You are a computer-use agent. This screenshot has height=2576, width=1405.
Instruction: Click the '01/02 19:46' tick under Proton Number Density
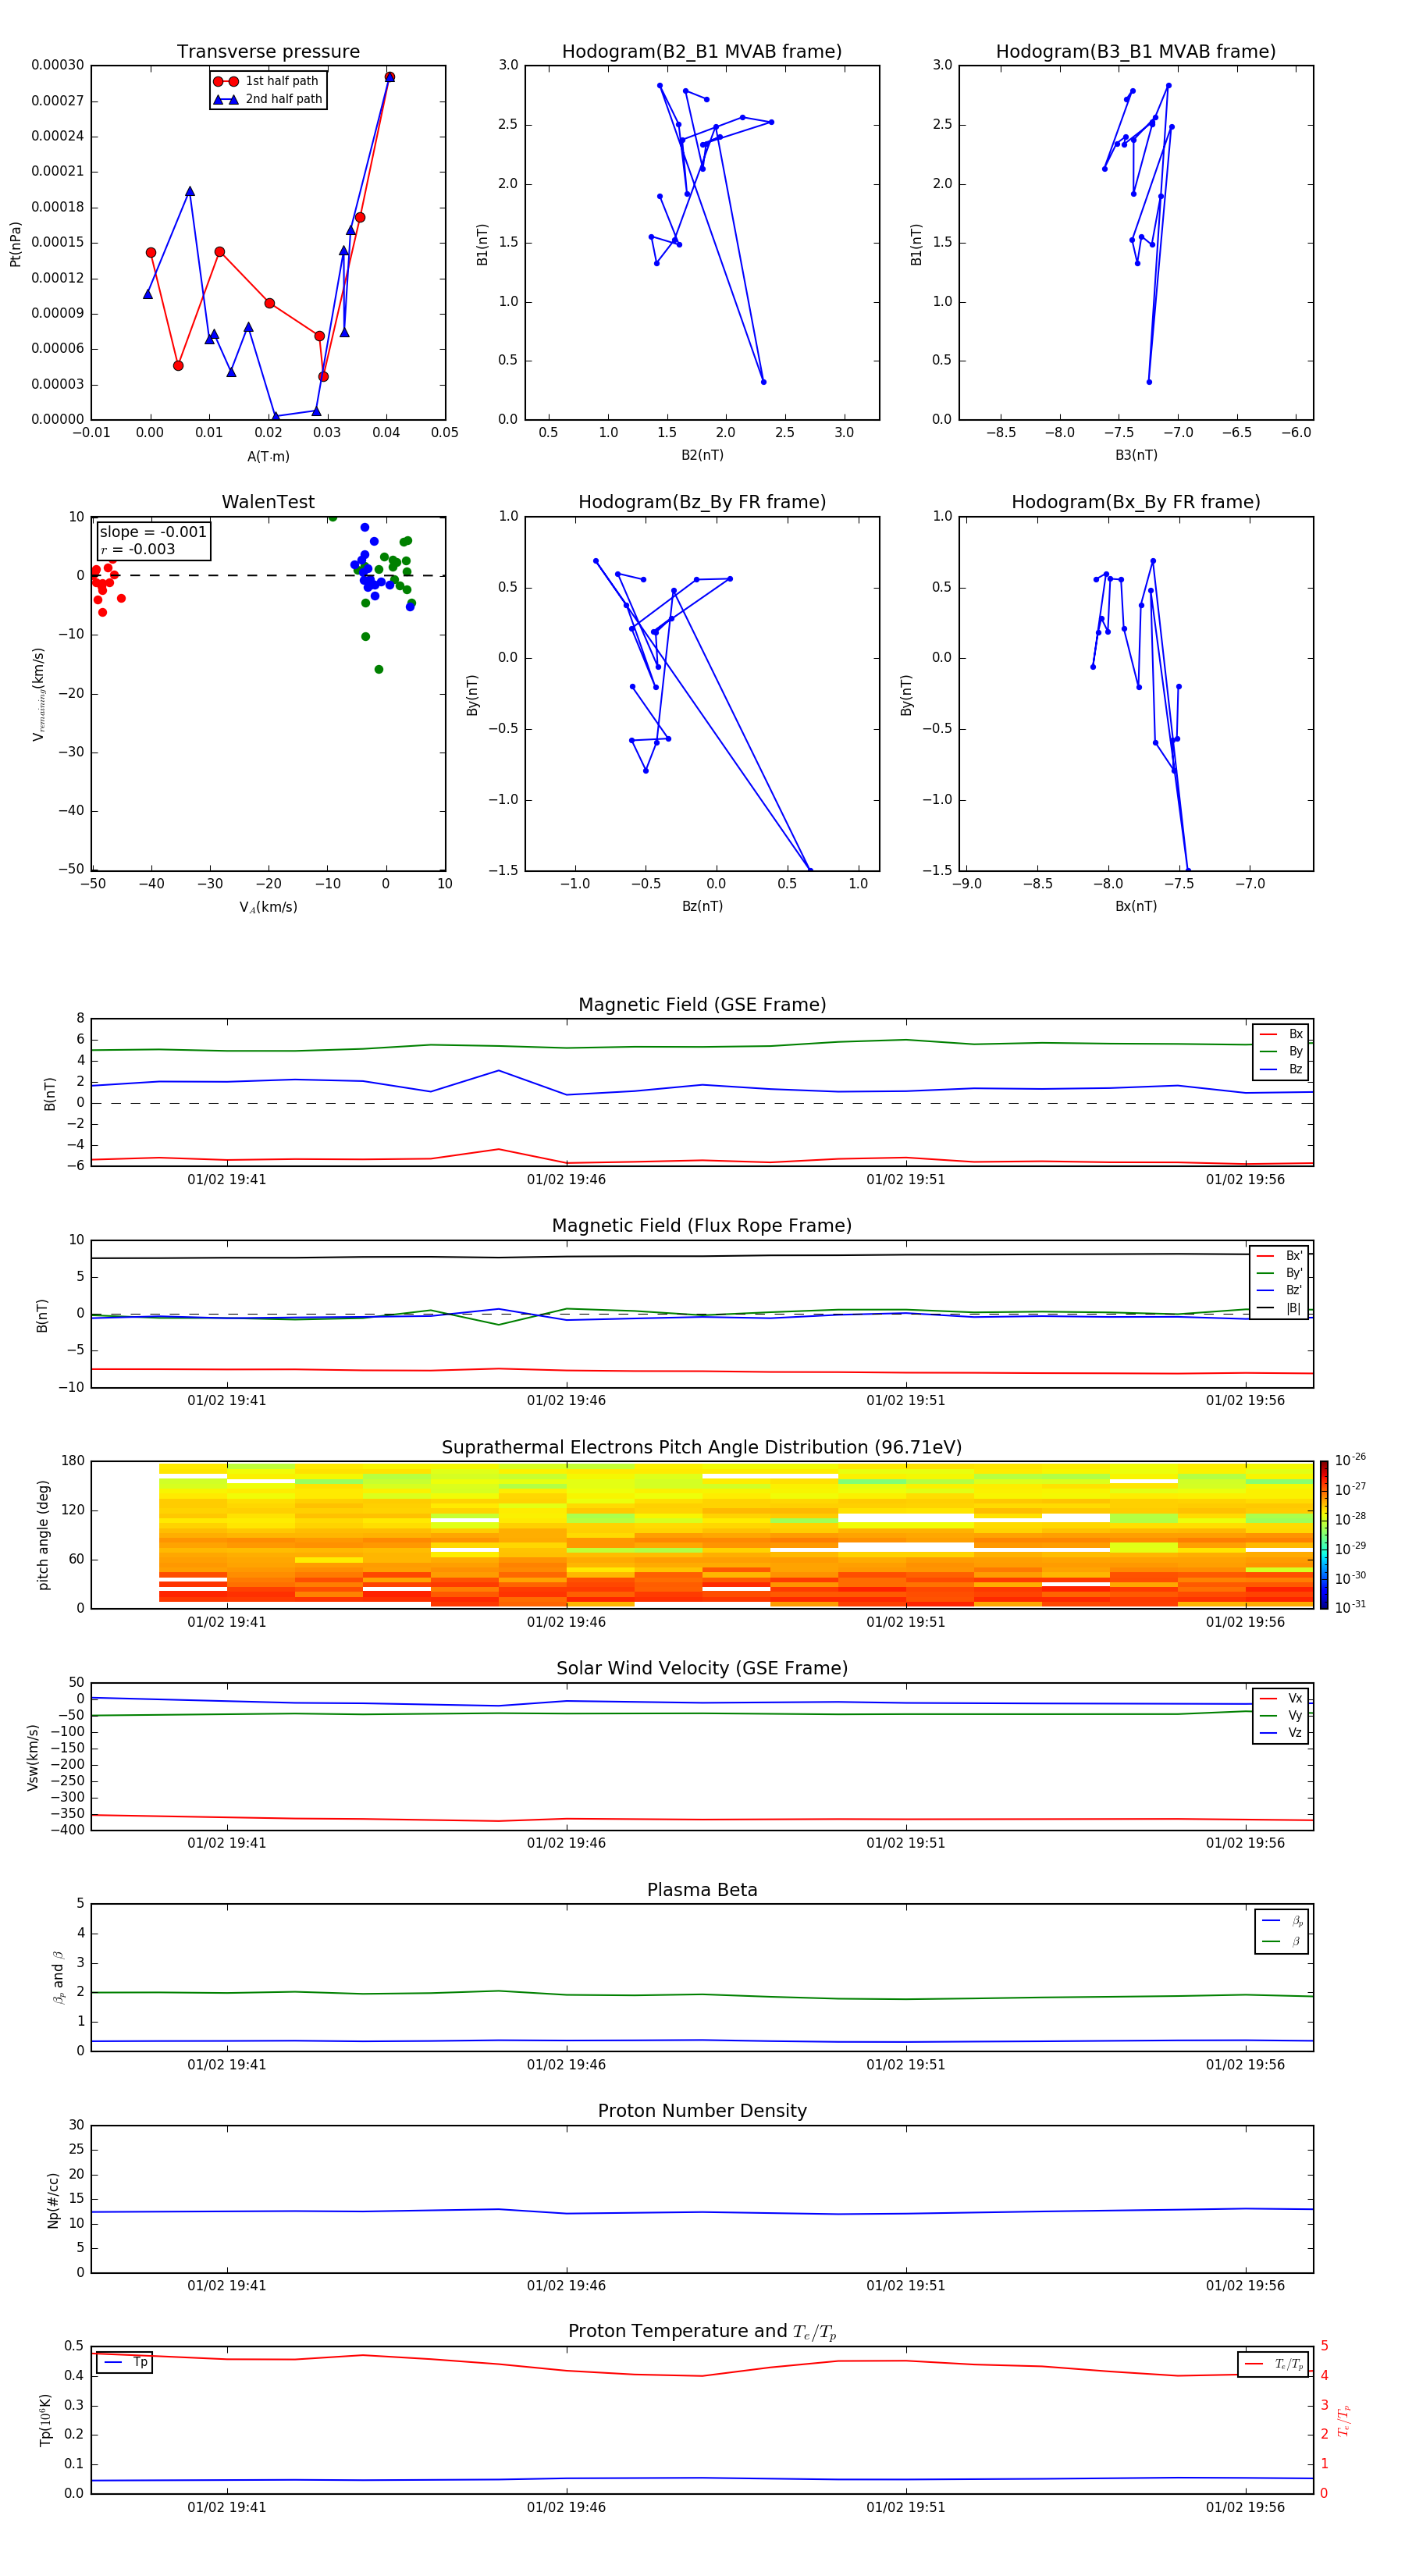click(566, 2286)
